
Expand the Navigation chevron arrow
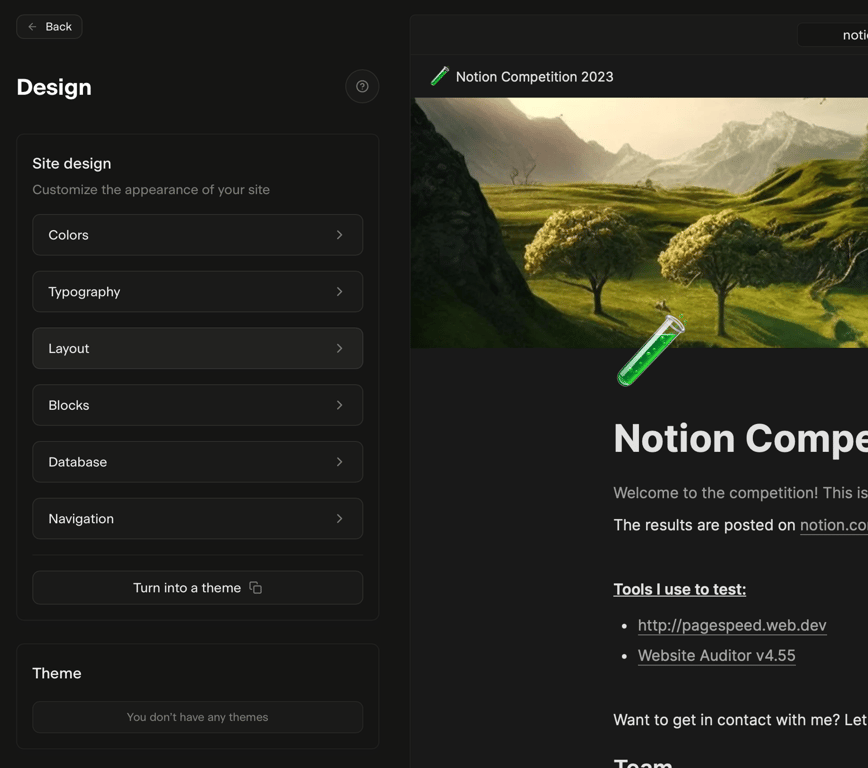pos(339,519)
